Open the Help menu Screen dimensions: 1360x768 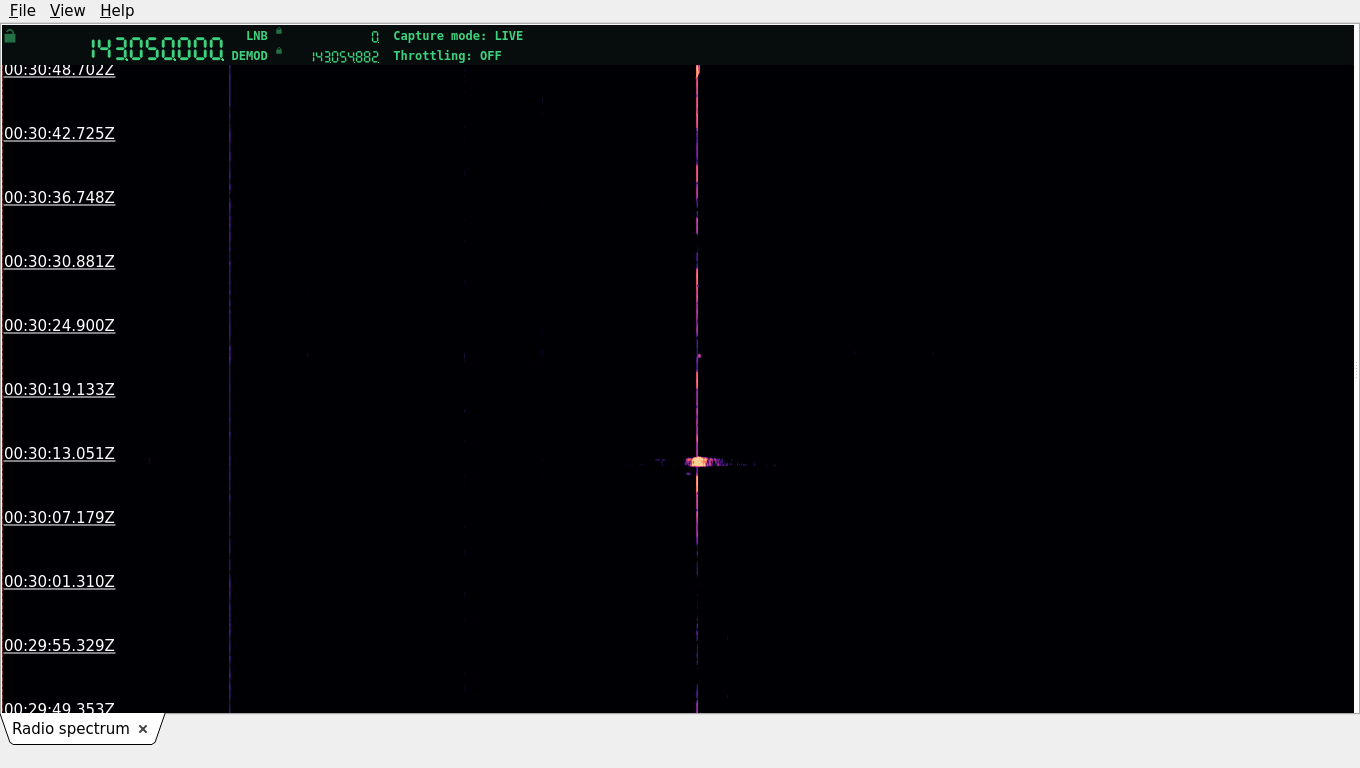click(x=117, y=10)
